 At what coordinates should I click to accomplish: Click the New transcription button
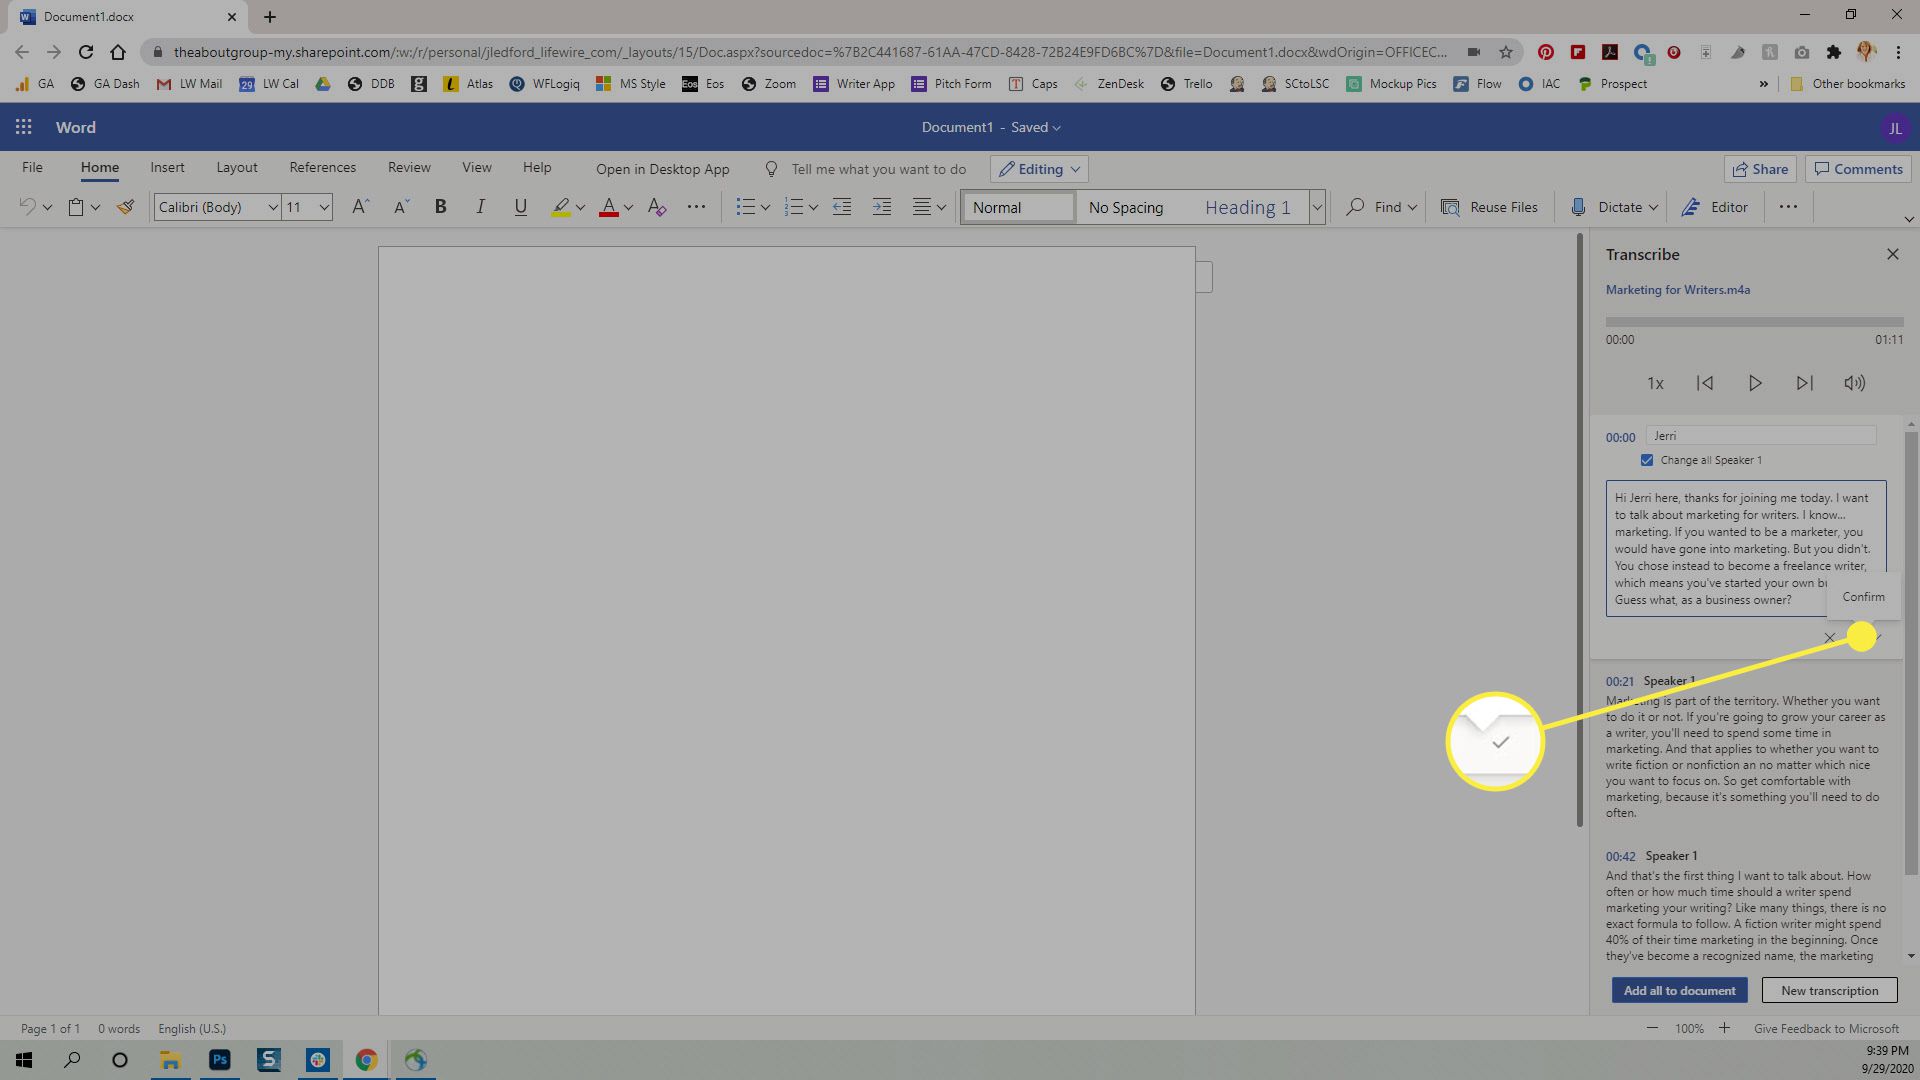click(1832, 989)
